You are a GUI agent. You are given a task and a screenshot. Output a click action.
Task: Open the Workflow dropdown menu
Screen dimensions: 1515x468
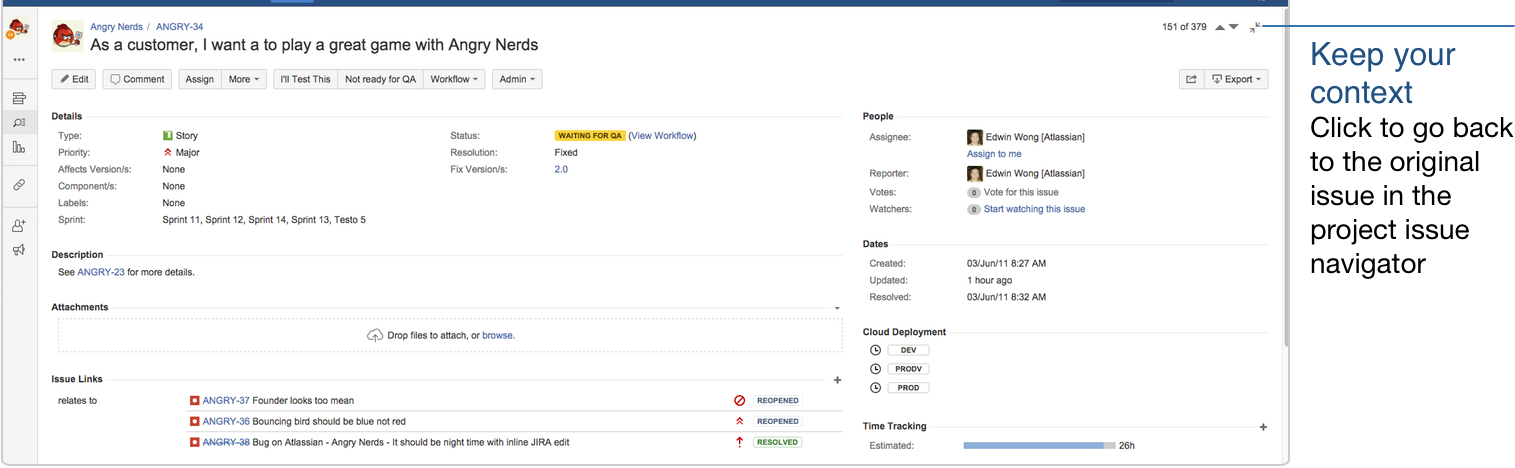454,79
